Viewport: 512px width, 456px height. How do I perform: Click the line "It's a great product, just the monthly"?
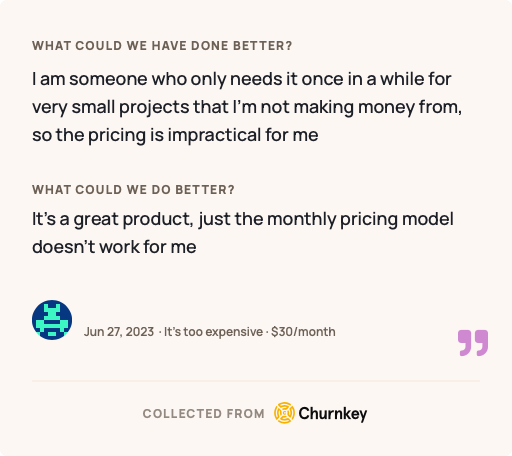(x=243, y=220)
